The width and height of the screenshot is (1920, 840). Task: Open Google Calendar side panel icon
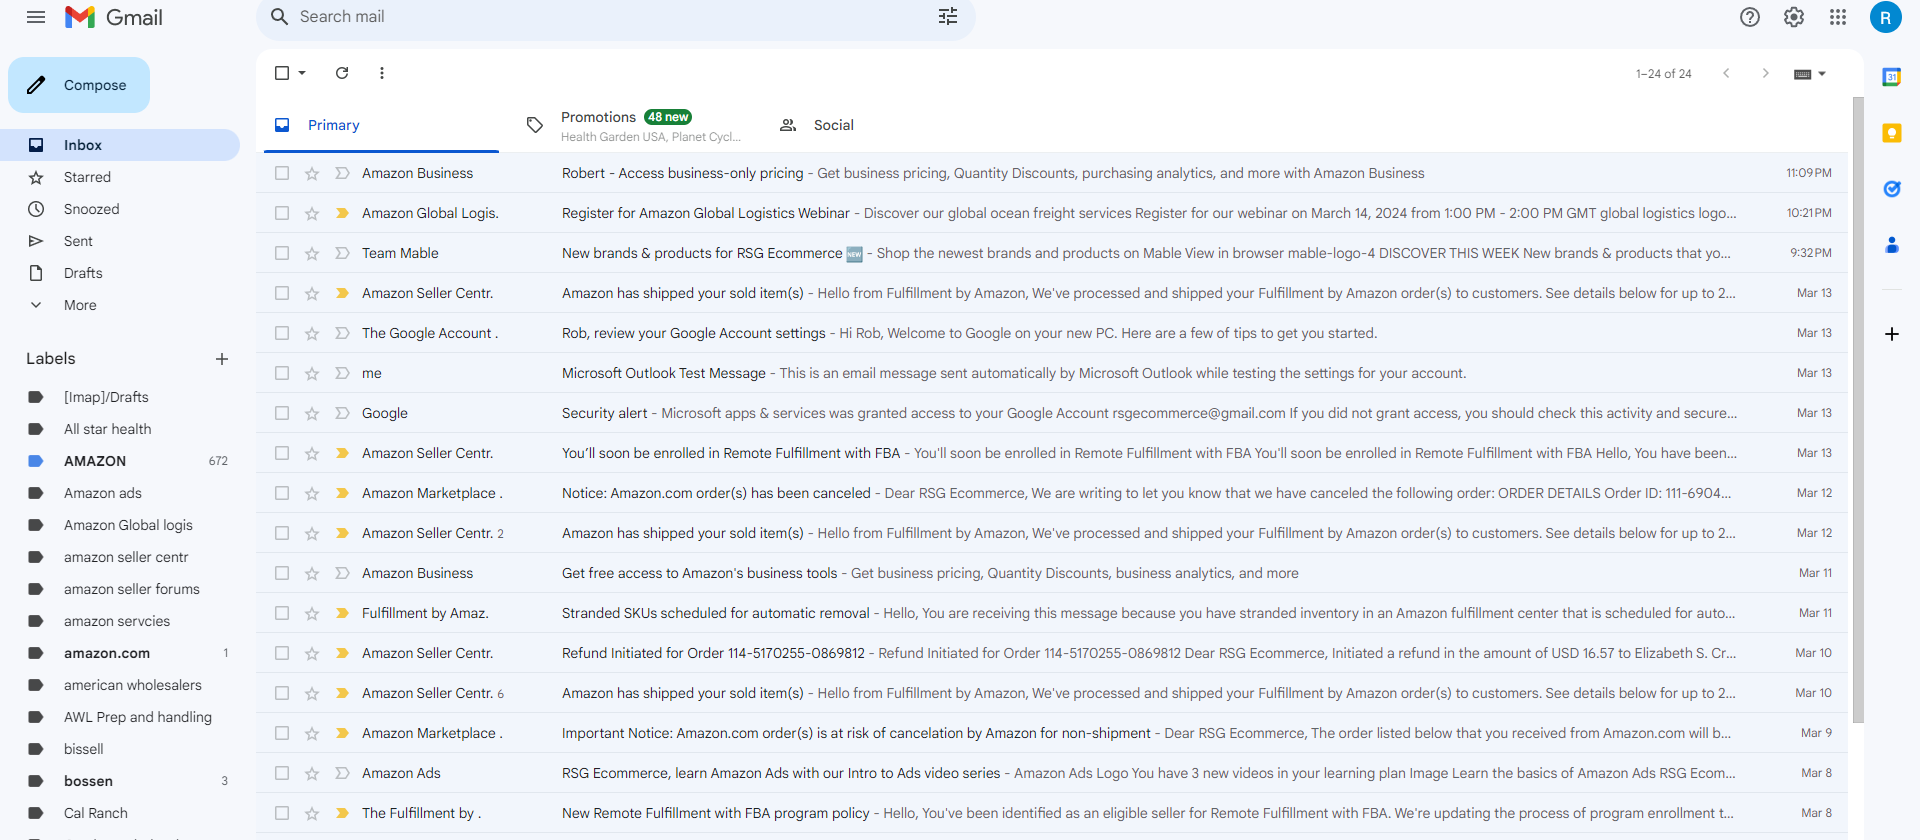[x=1892, y=77]
